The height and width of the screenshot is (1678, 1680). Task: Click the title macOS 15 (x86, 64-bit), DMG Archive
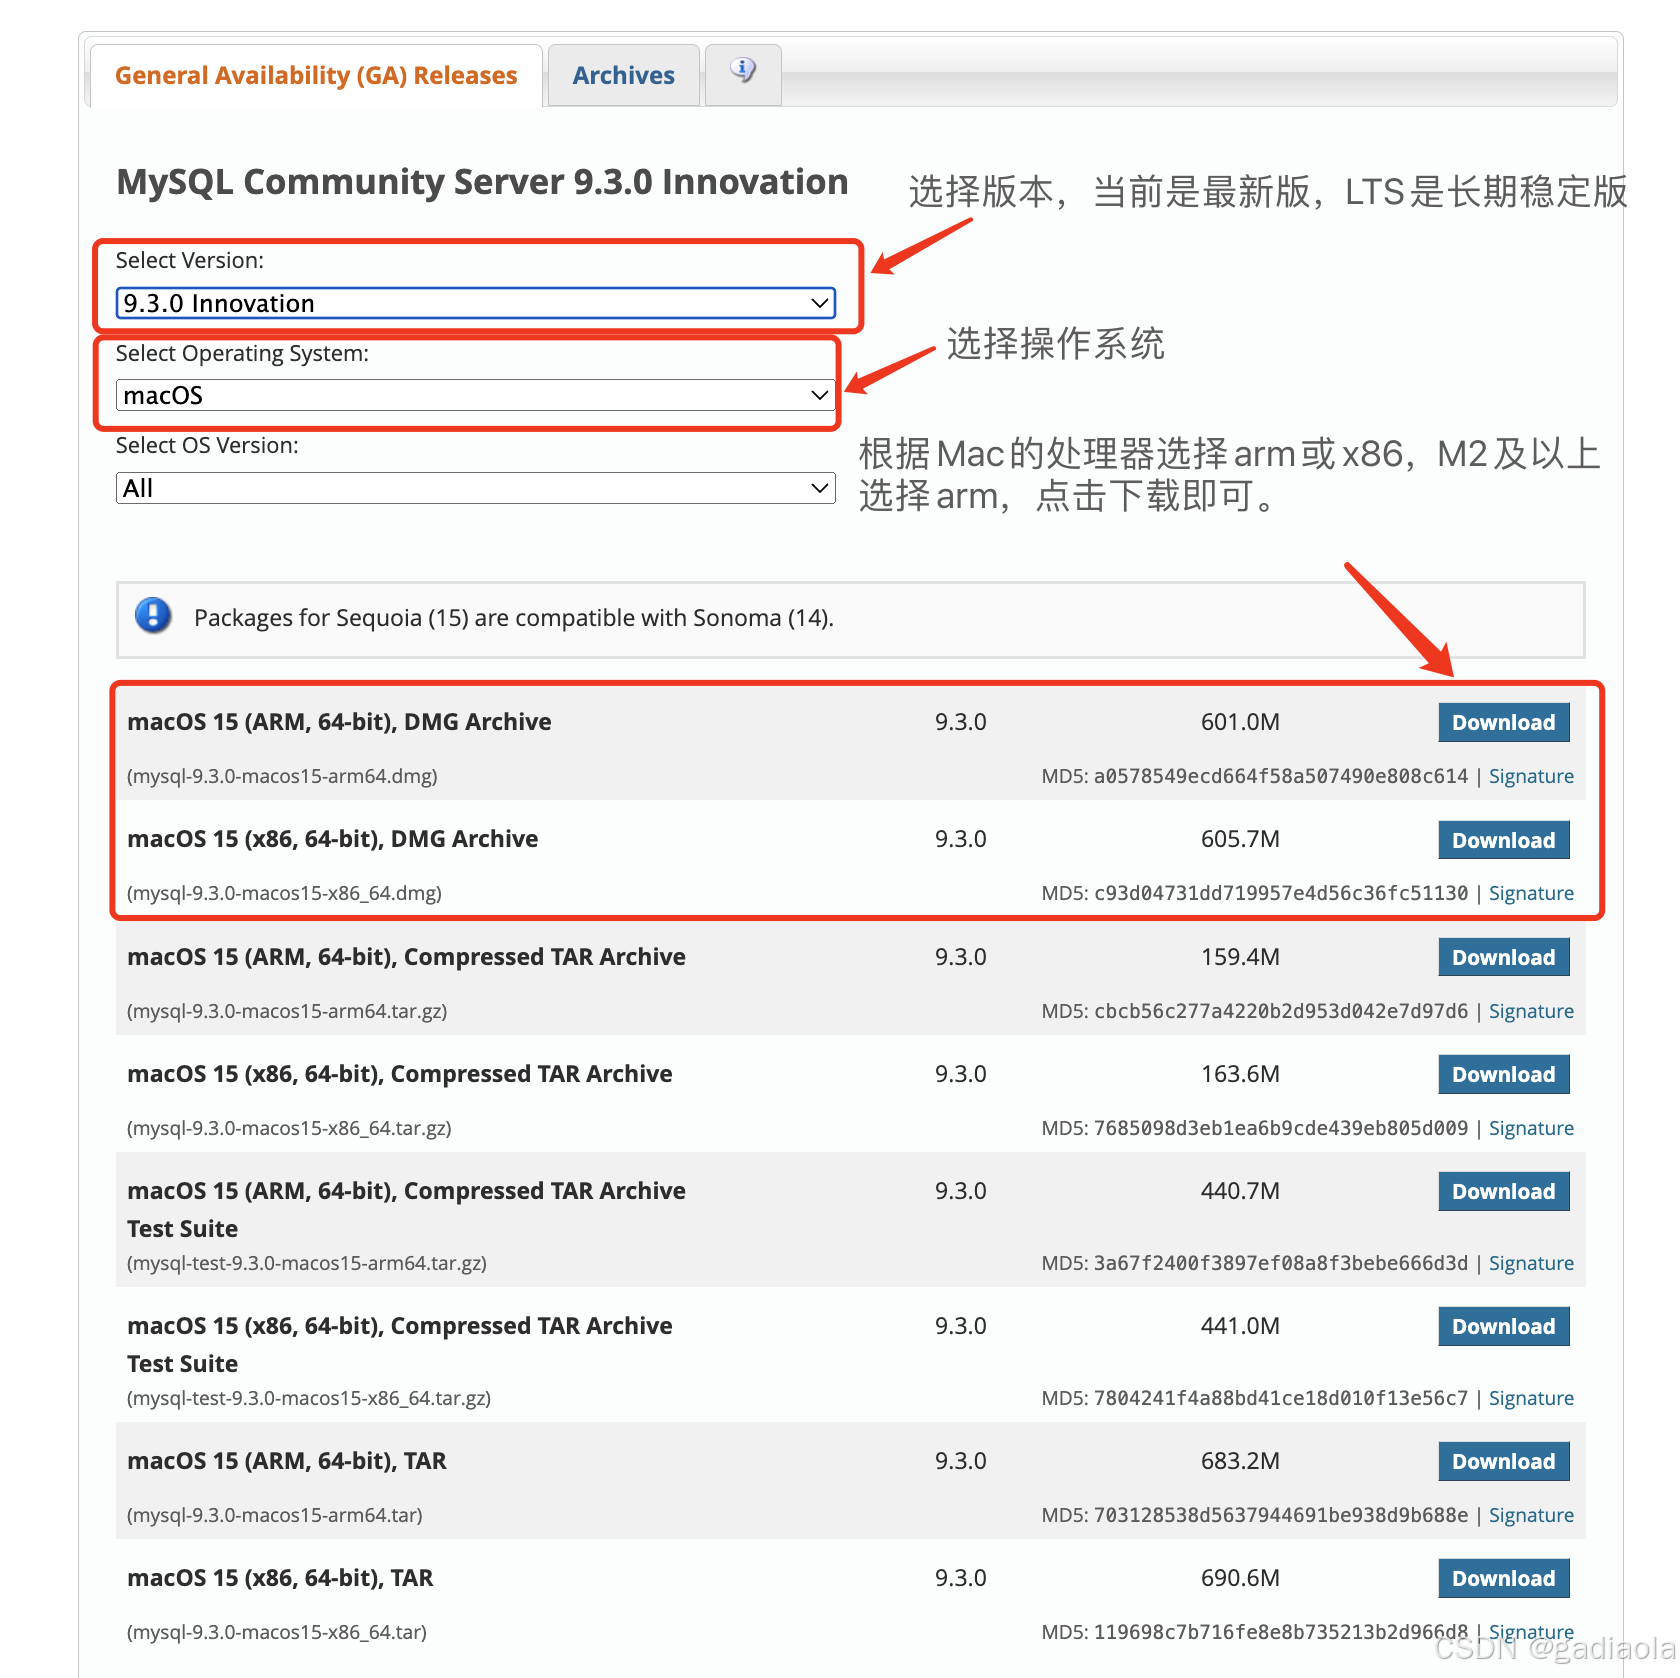[332, 839]
